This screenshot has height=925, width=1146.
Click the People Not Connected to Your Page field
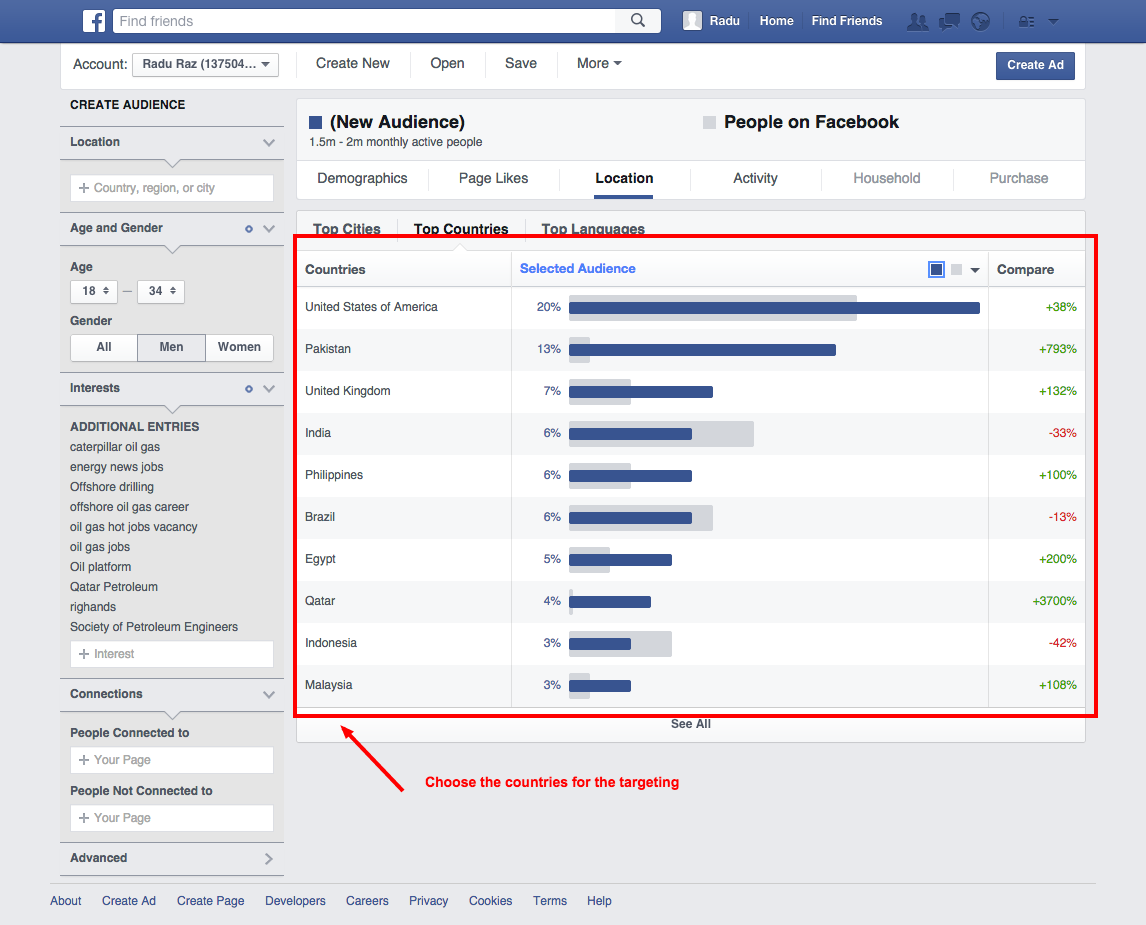coord(172,818)
